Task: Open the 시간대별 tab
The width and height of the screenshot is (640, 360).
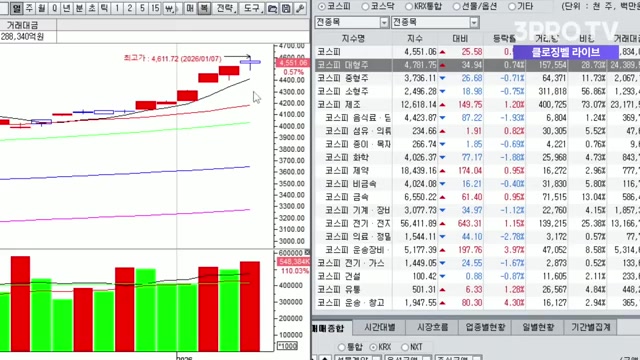Action: pyautogui.click(x=380, y=327)
